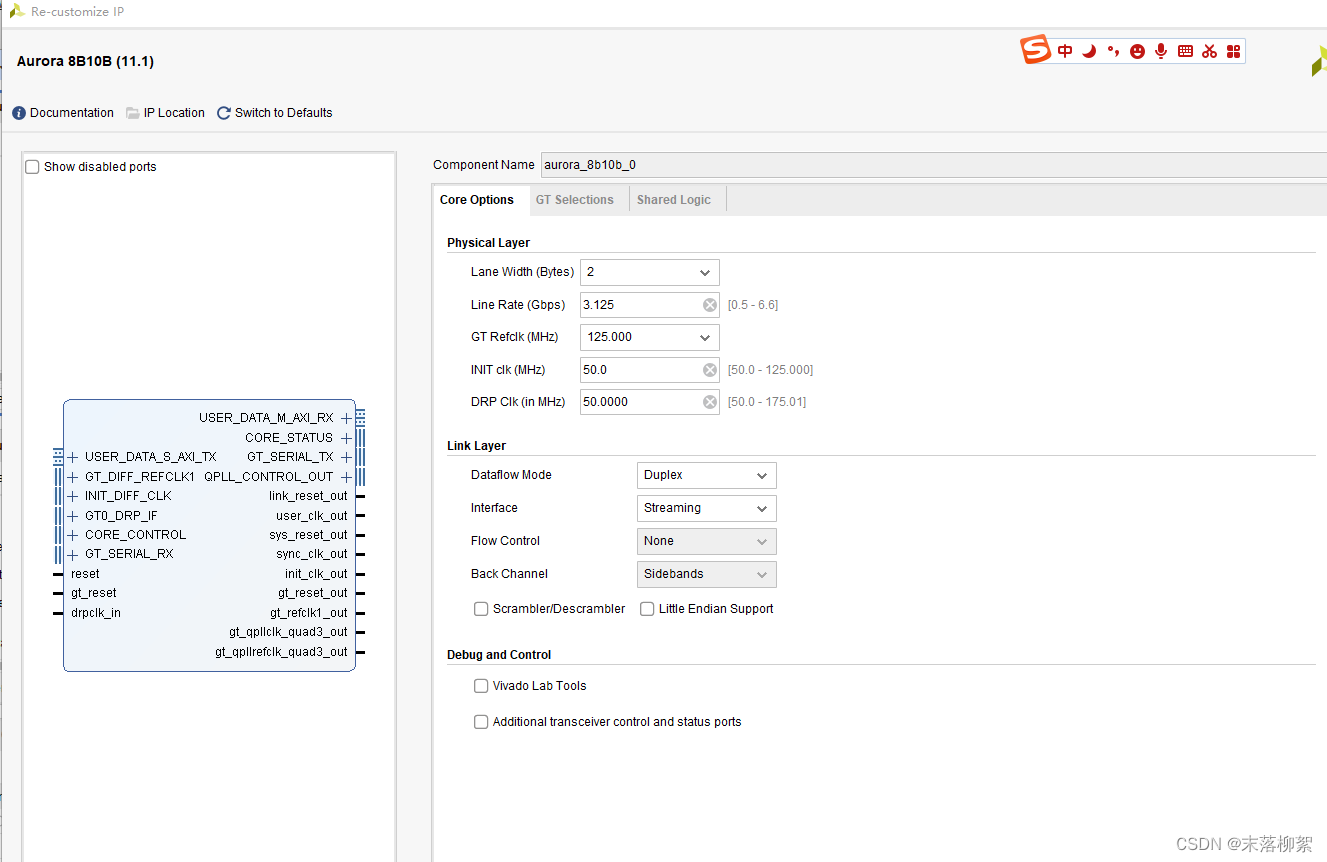Open Documentation via the info icon
This screenshot has height=862, width=1327.
pos(19,113)
